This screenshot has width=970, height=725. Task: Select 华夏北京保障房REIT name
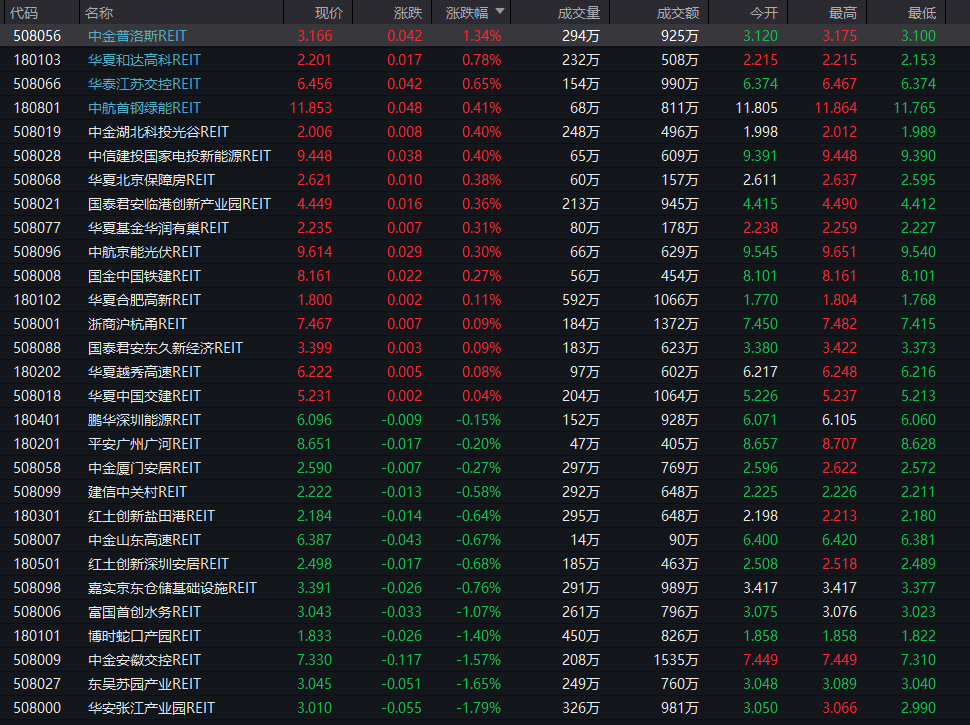point(152,180)
